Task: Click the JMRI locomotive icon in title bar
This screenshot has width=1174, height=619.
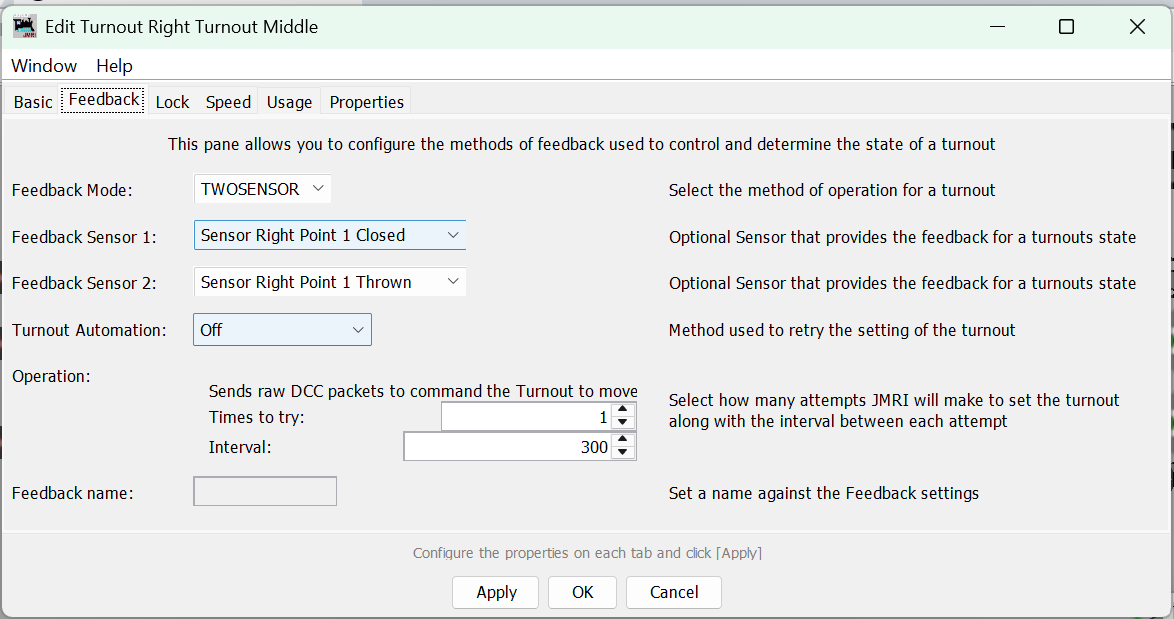Action: coord(25,27)
